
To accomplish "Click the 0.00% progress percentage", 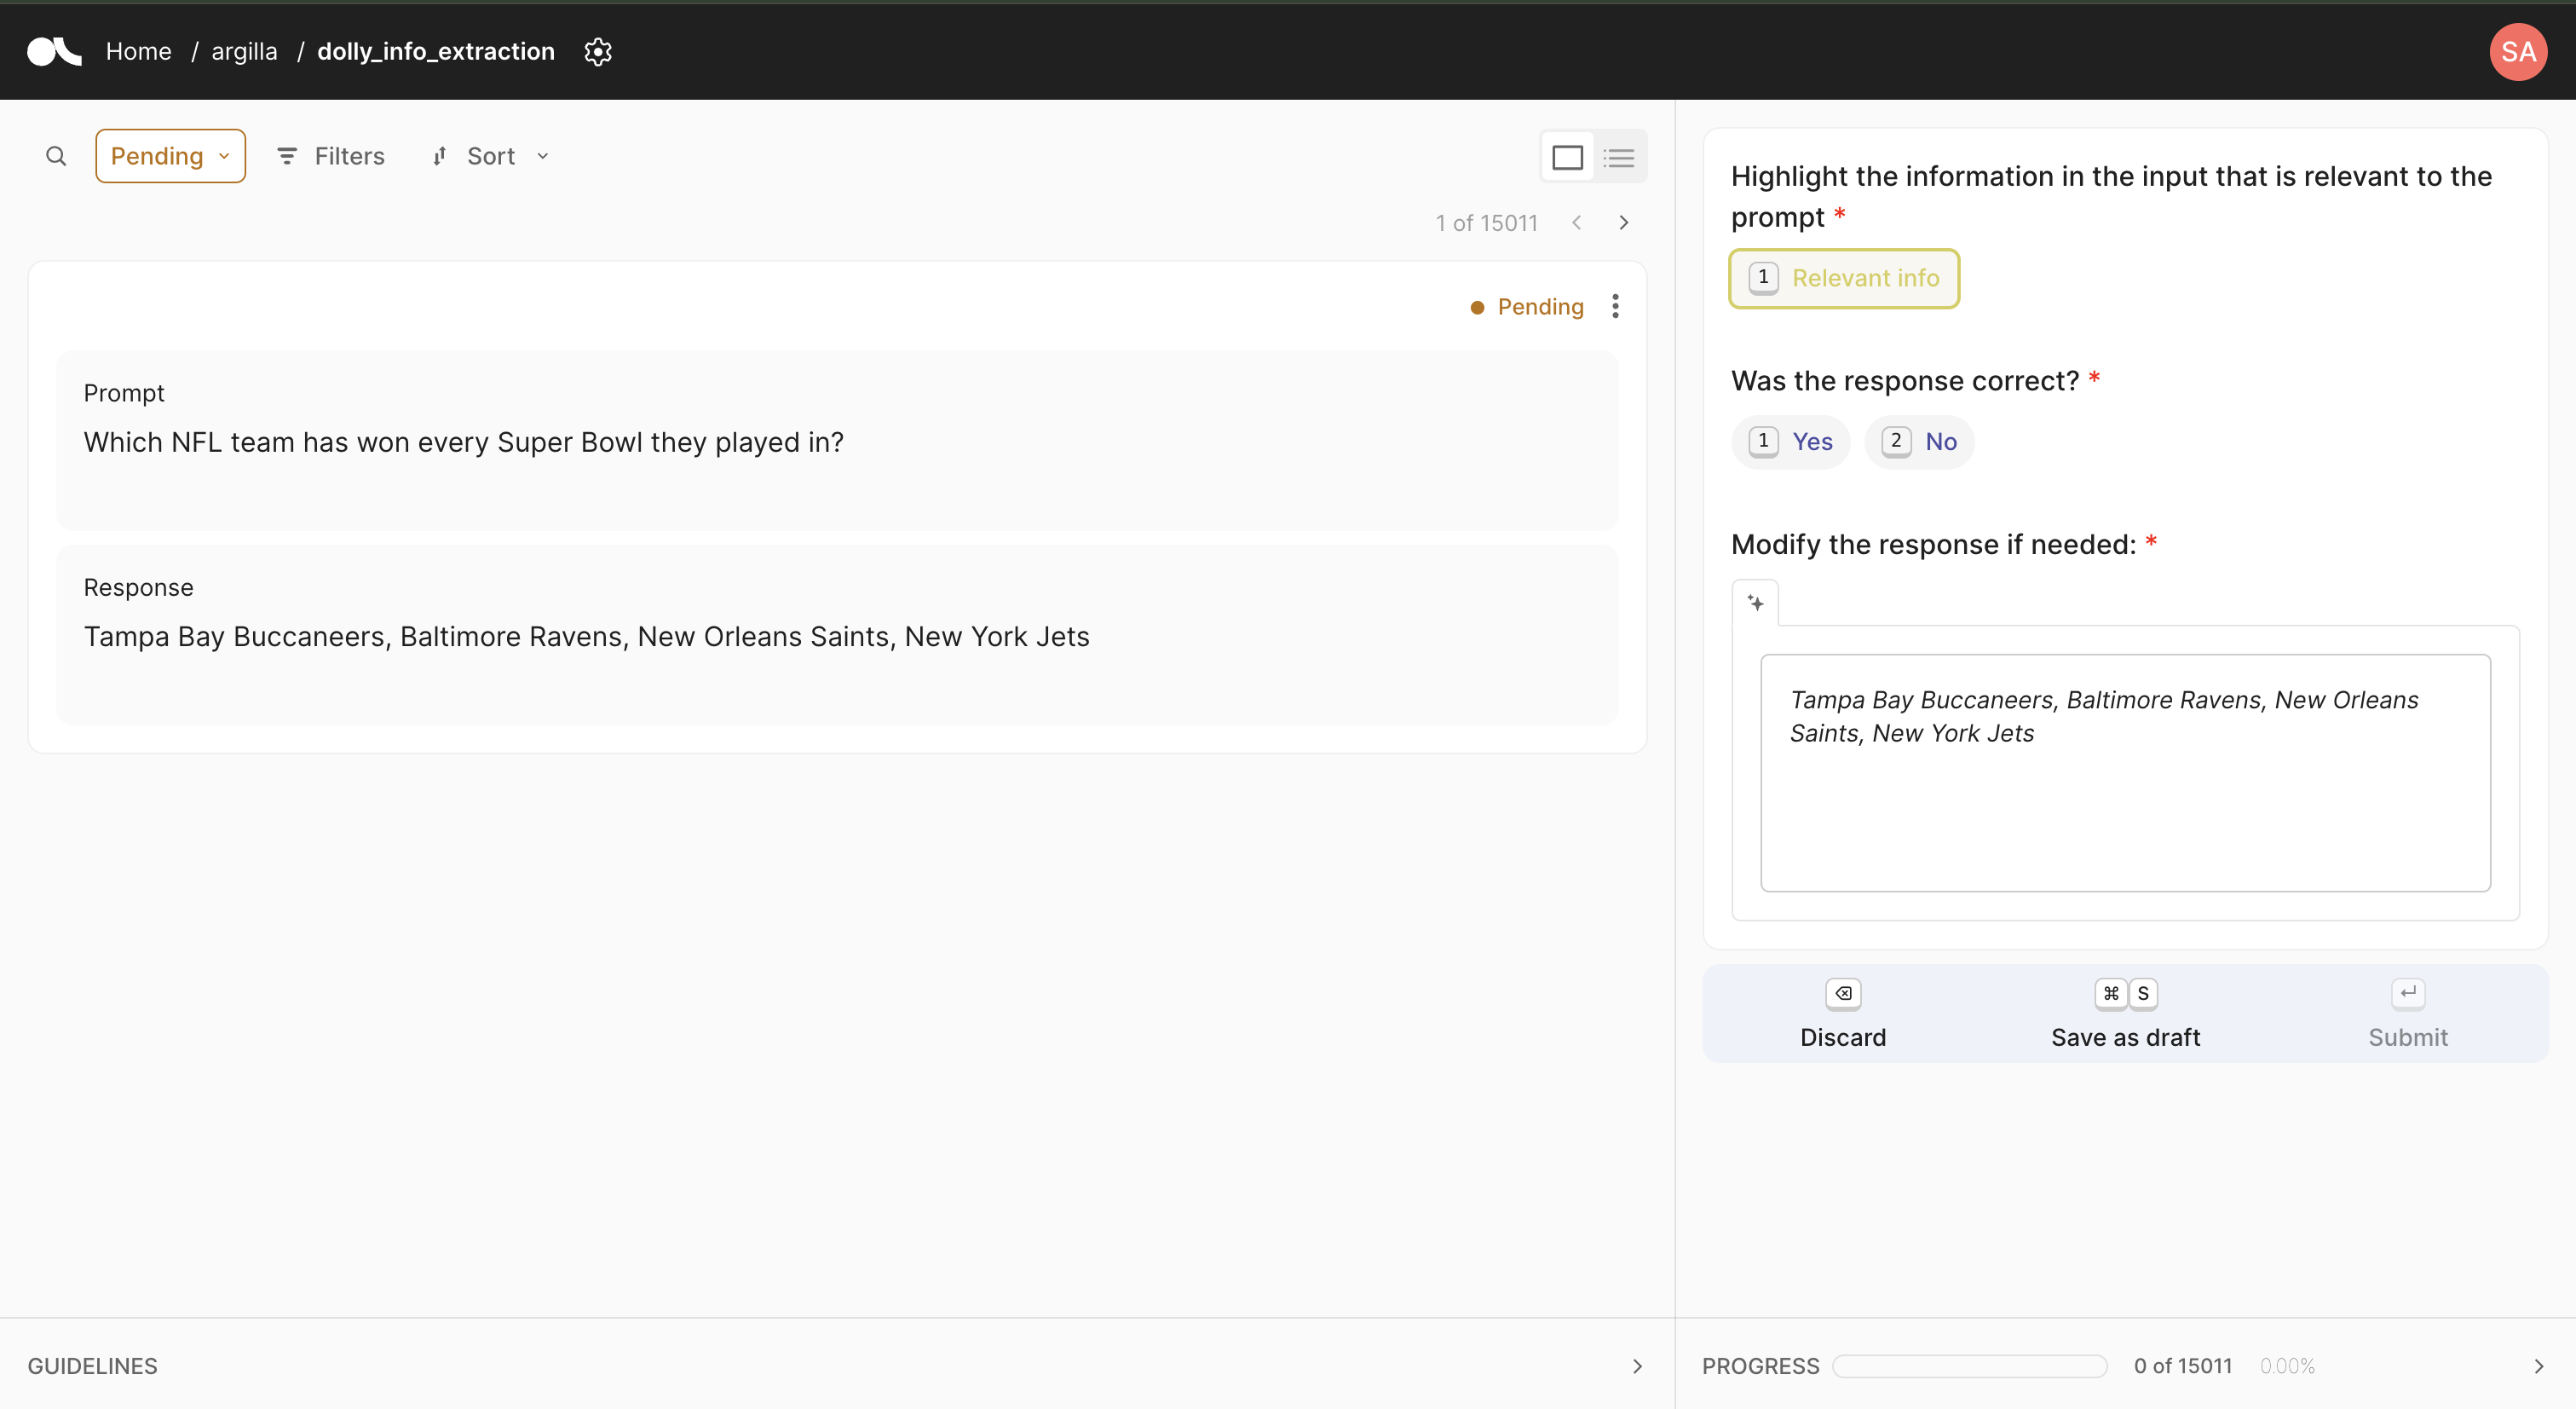I will [2287, 1366].
